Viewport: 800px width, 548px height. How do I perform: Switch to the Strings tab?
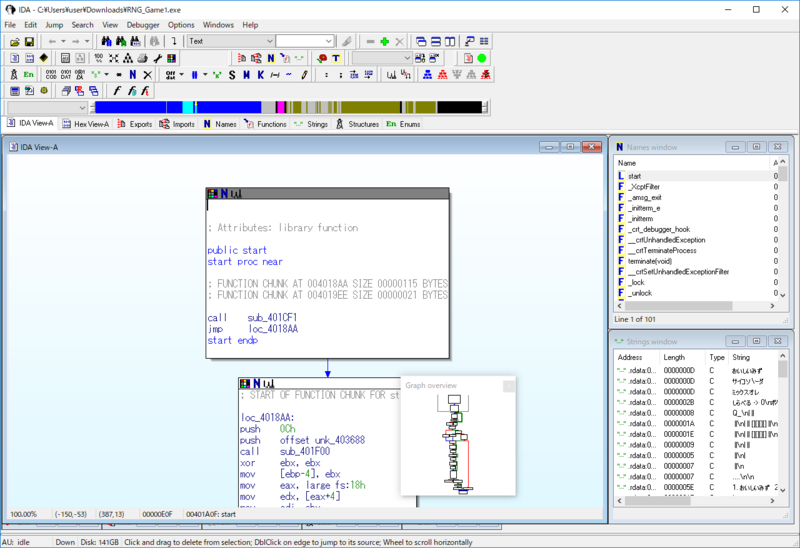click(x=311, y=124)
